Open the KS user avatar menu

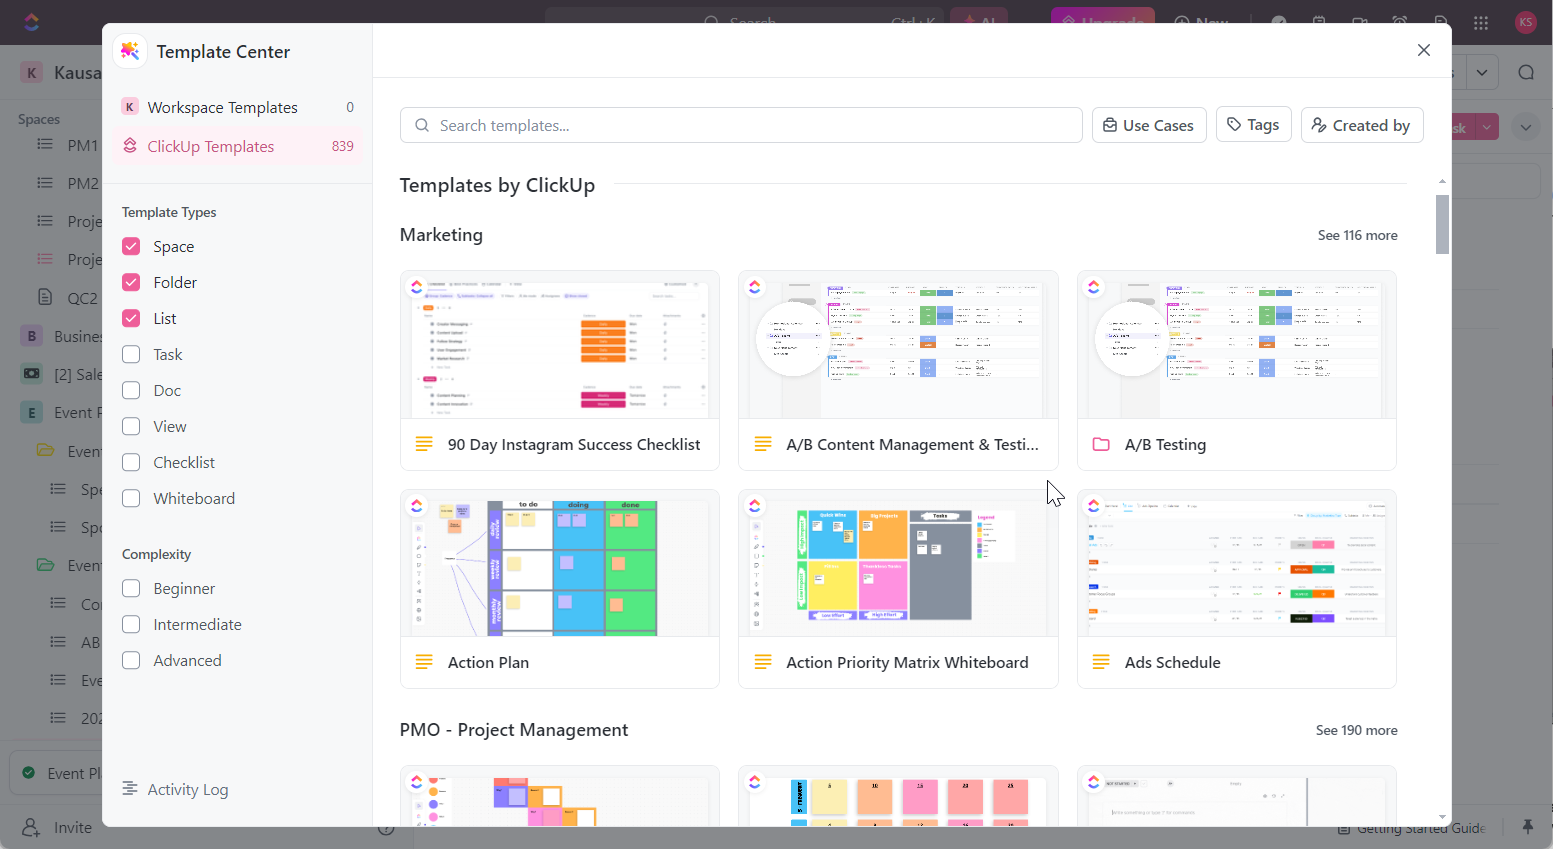1526,22
